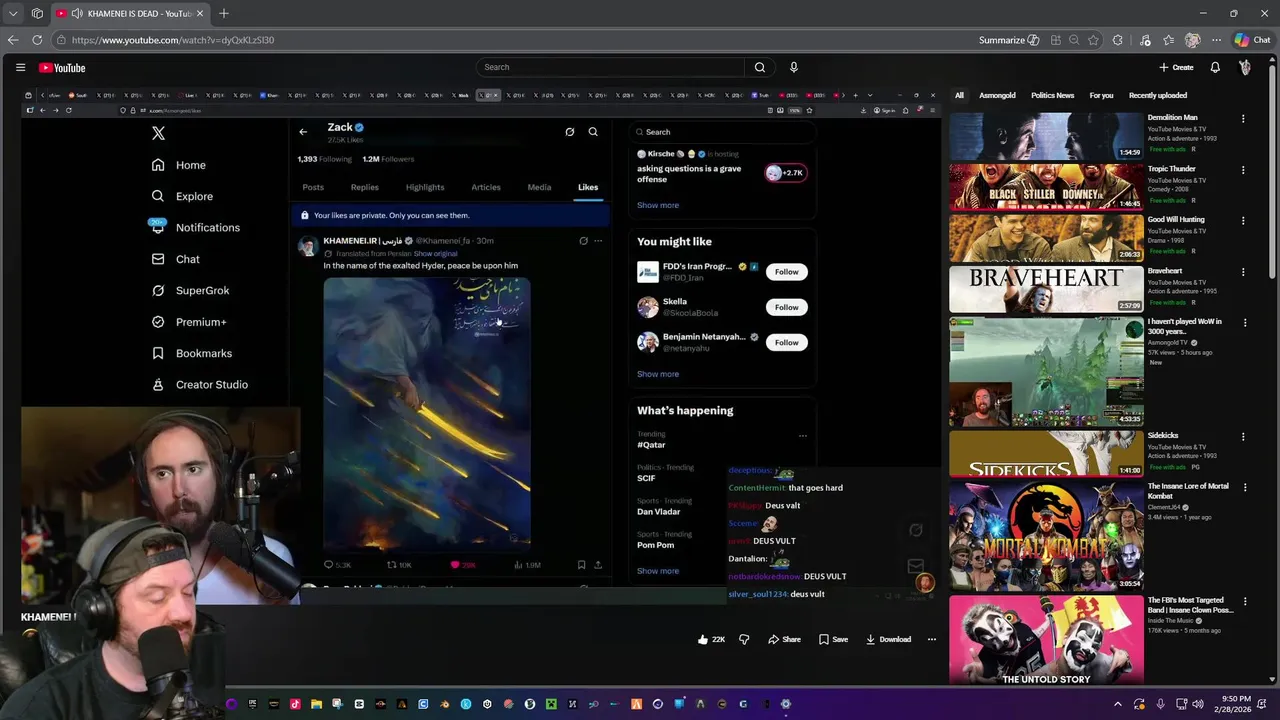The image size is (1280, 720).
Task: Click the KHAMENEI IS DEAD browser tab
Action: 130,13
